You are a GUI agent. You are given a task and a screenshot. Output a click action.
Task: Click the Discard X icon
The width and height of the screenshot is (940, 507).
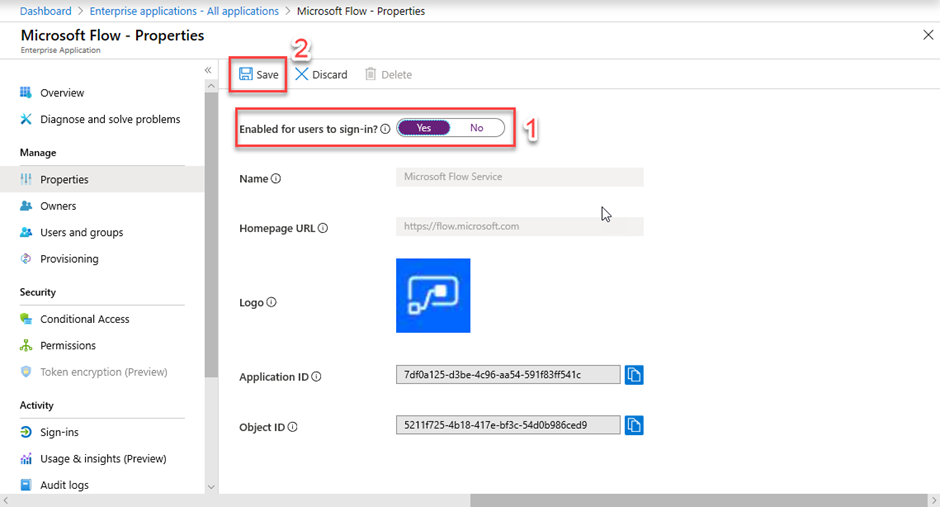tap(302, 74)
